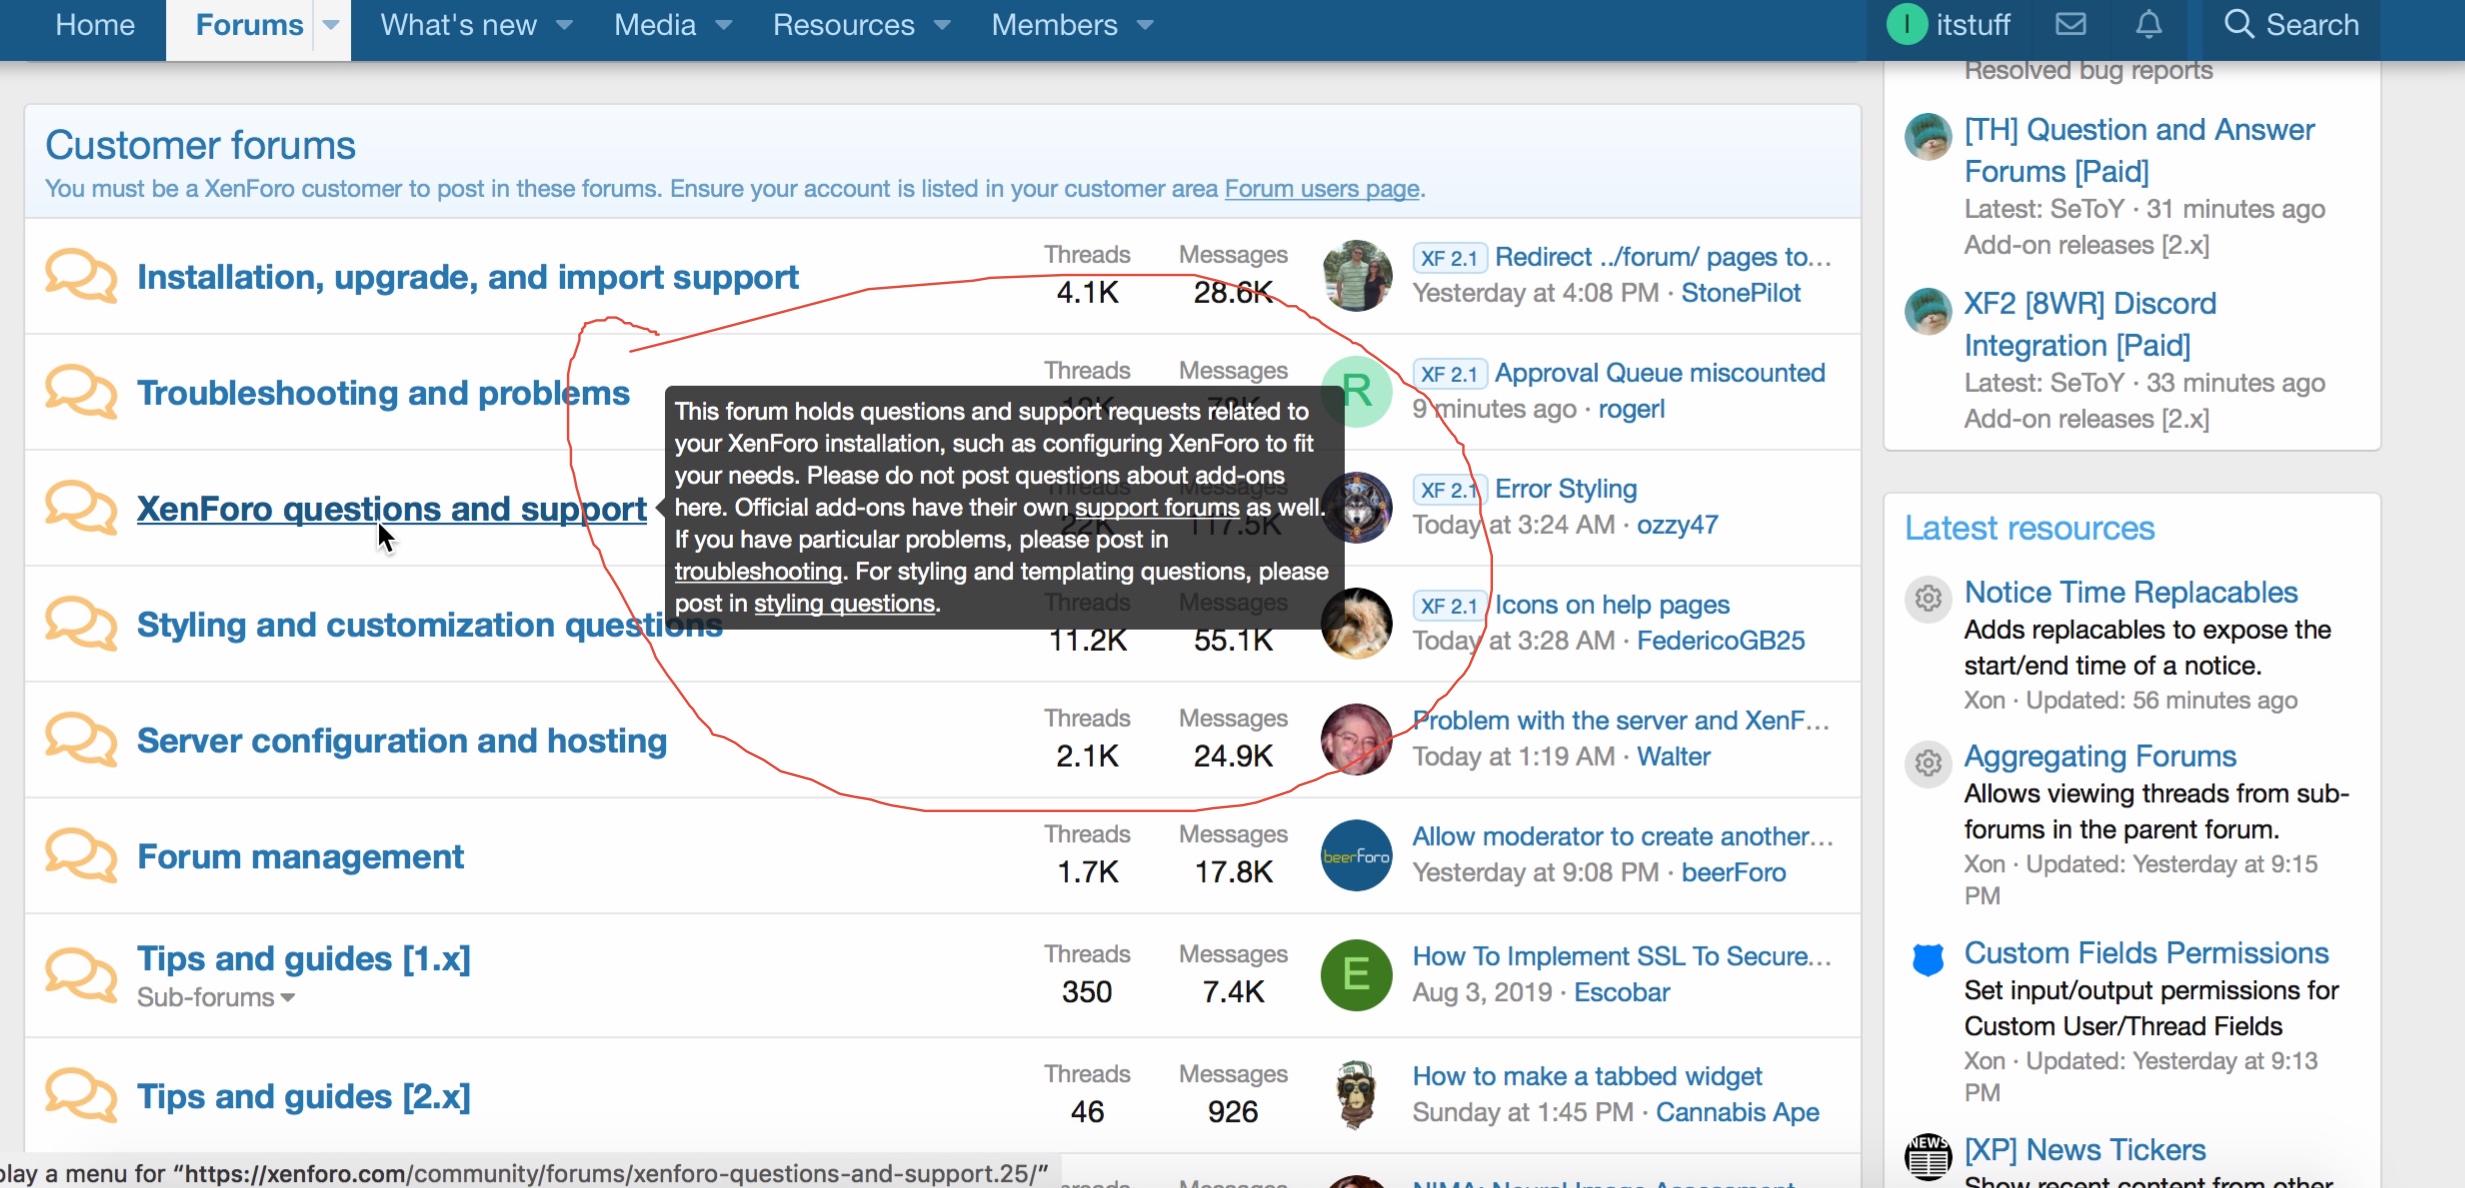The image size is (2465, 1188).
Task: Open the Media nav item
Action: 655,24
